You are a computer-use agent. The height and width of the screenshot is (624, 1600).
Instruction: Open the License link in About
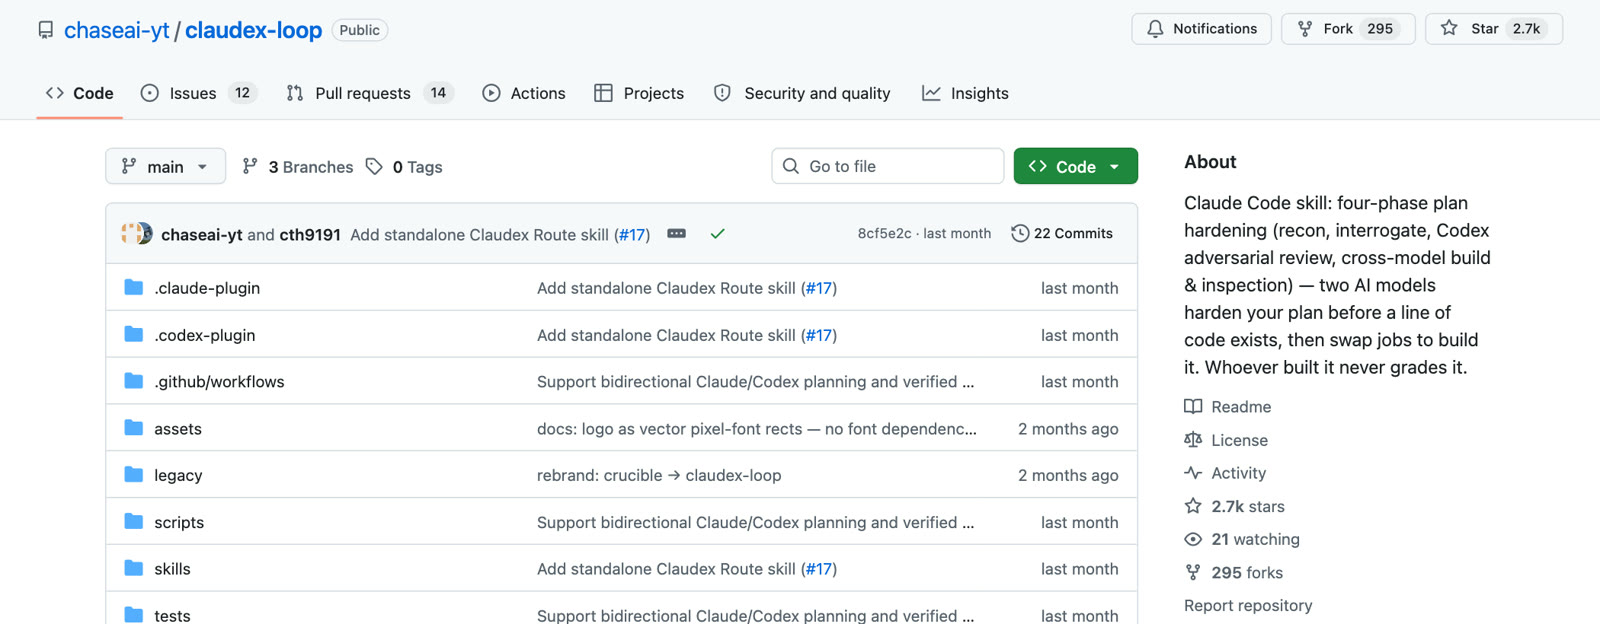click(x=1226, y=440)
